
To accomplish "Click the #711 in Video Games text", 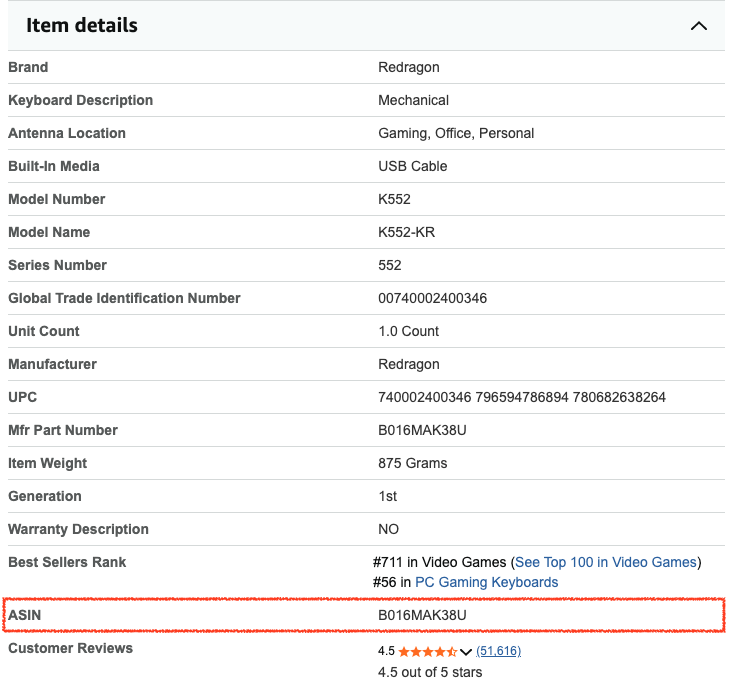I will pos(439,562).
